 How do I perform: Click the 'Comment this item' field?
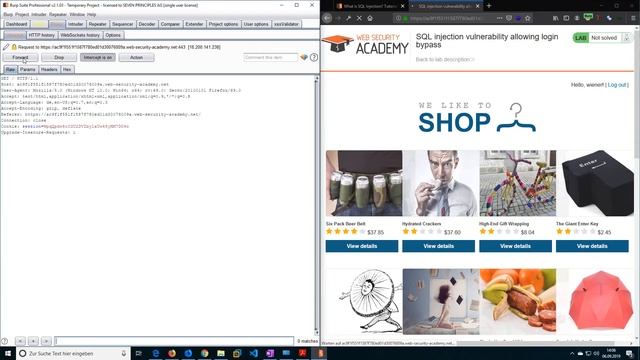[x=270, y=58]
